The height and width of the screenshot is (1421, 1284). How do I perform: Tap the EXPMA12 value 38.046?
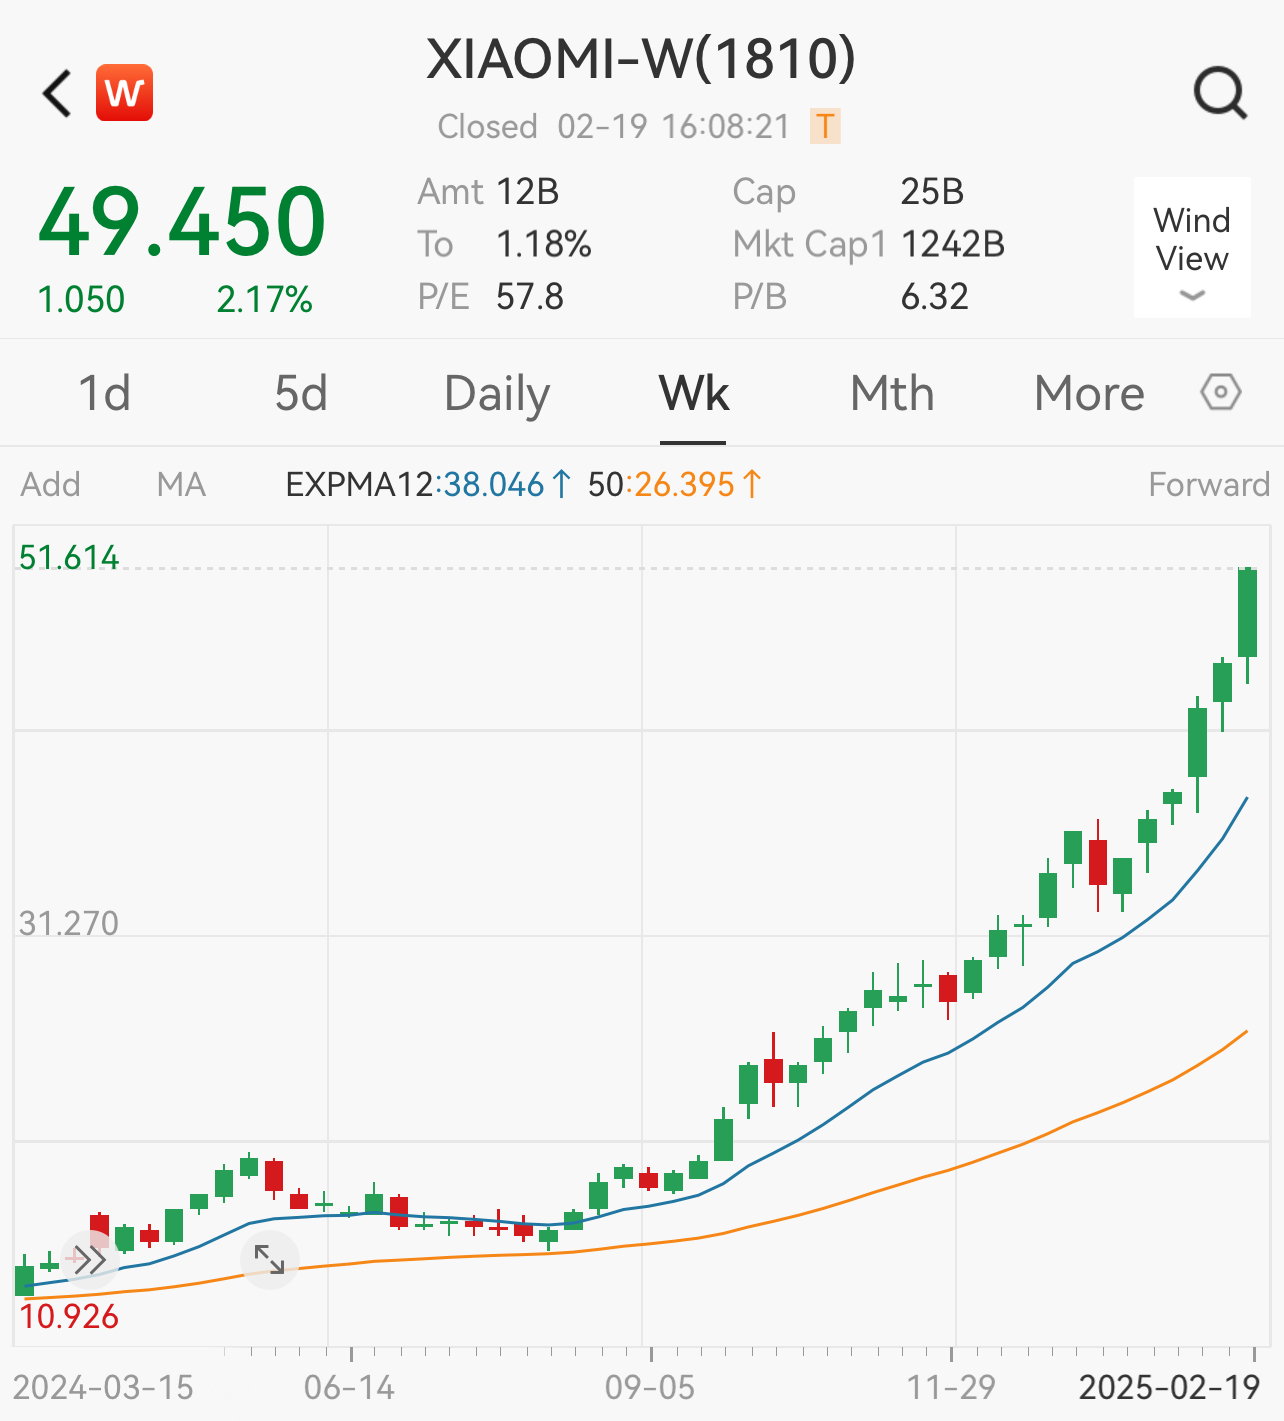(x=494, y=485)
